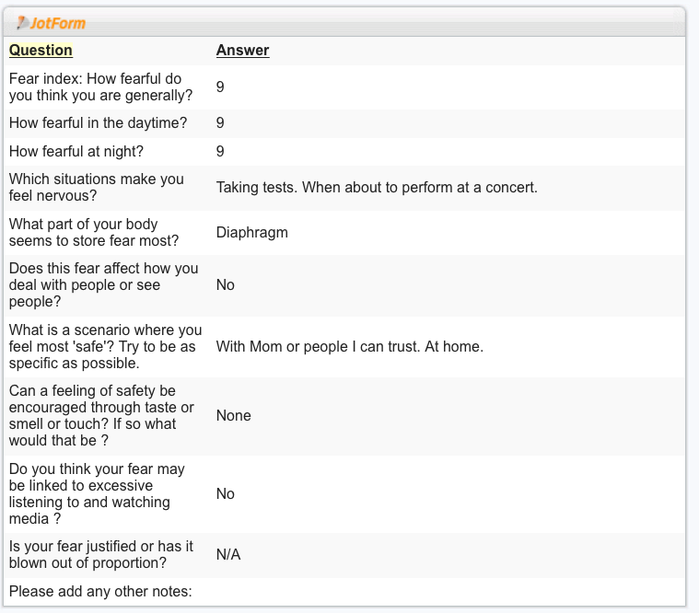Select 'Which situations make you feel nervous?' question
699x613 pixels.
(96, 187)
